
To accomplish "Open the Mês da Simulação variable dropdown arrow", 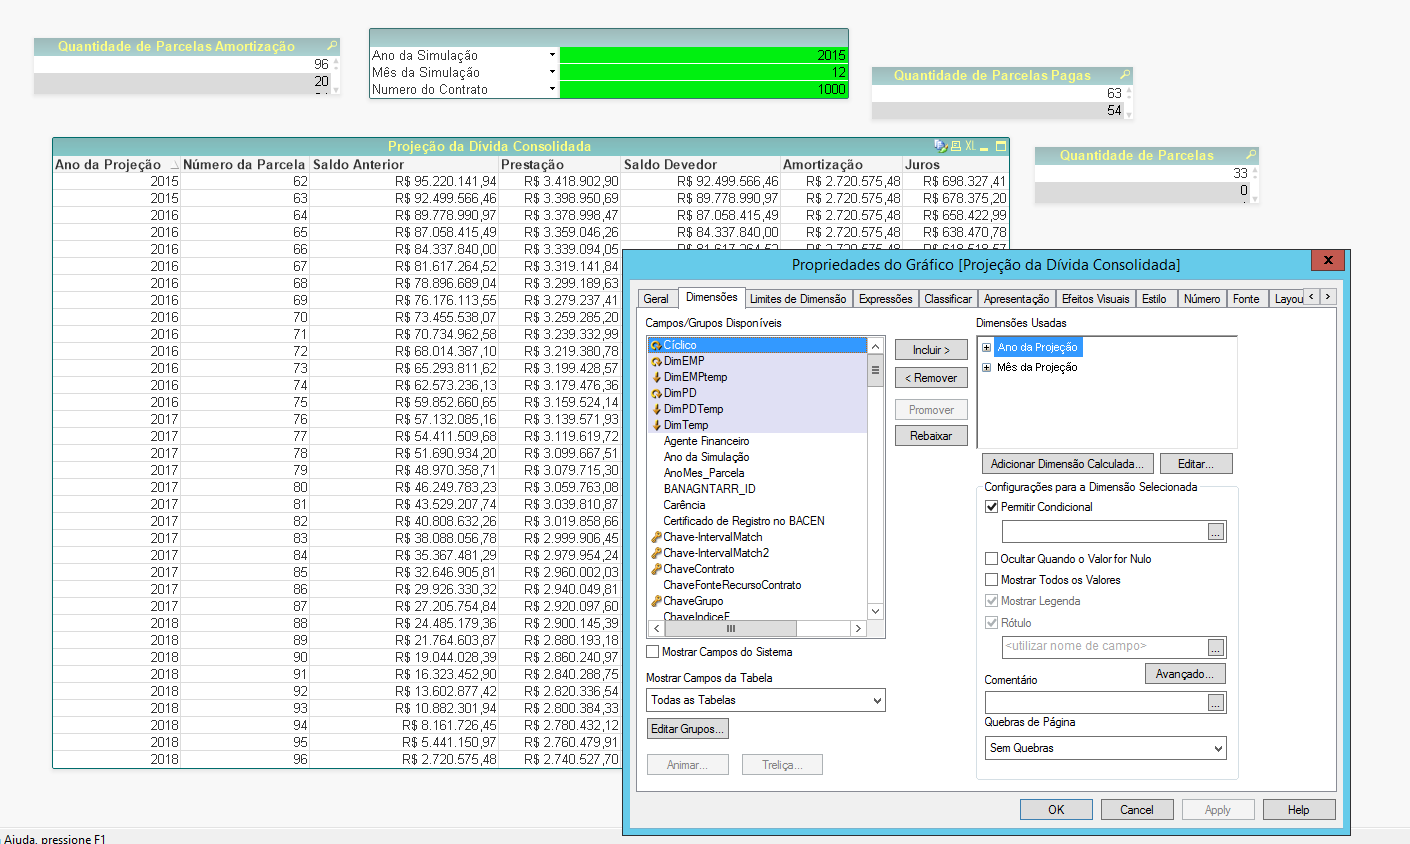I will pos(552,72).
